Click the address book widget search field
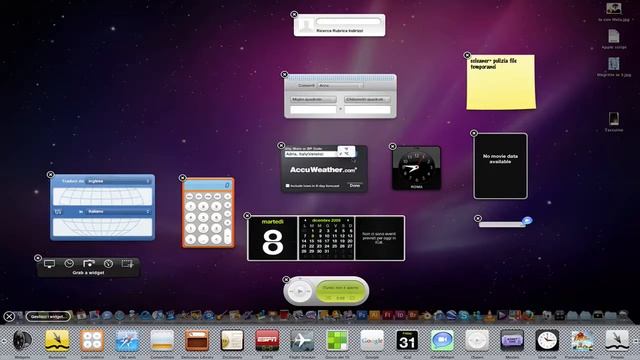The width and height of the screenshot is (640, 360). pyautogui.click(x=348, y=21)
